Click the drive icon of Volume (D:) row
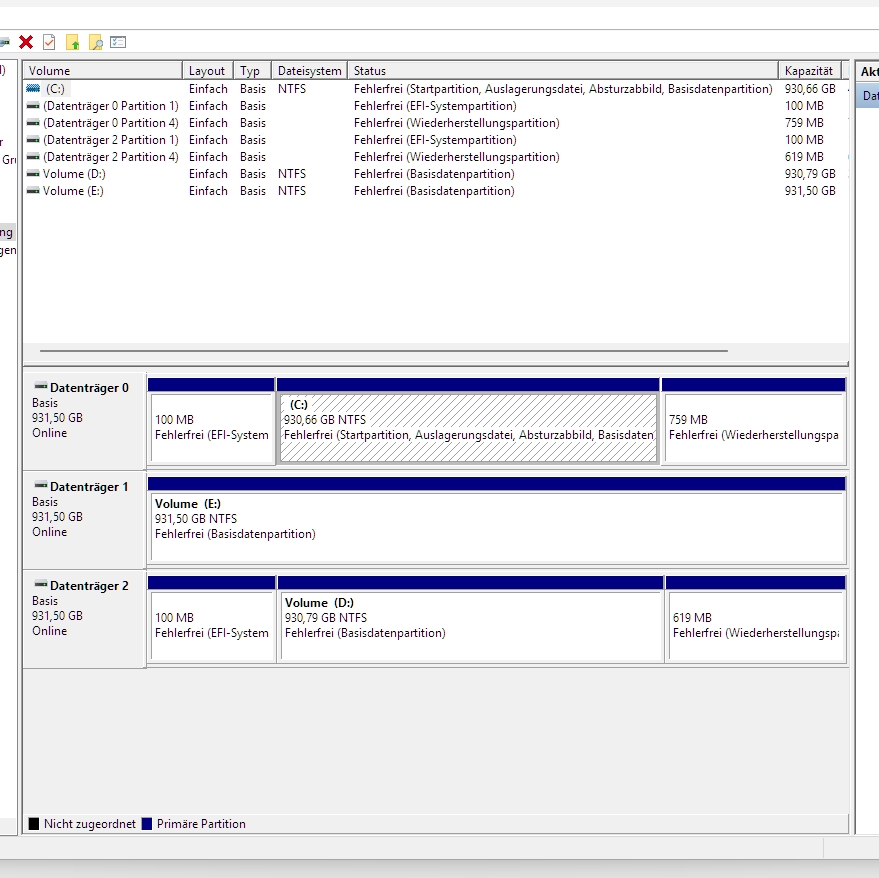 tap(33, 174)
